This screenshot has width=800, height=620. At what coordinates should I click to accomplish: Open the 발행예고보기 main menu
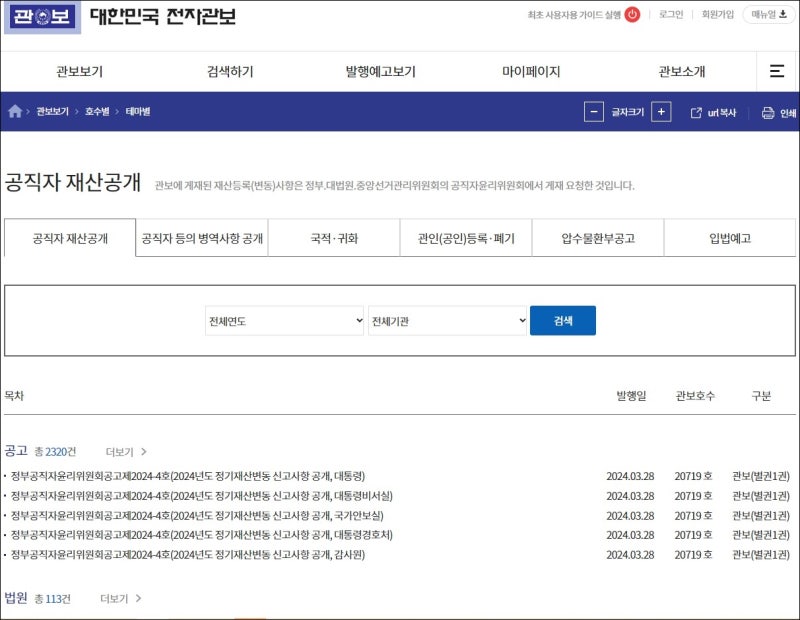[381, 71]
